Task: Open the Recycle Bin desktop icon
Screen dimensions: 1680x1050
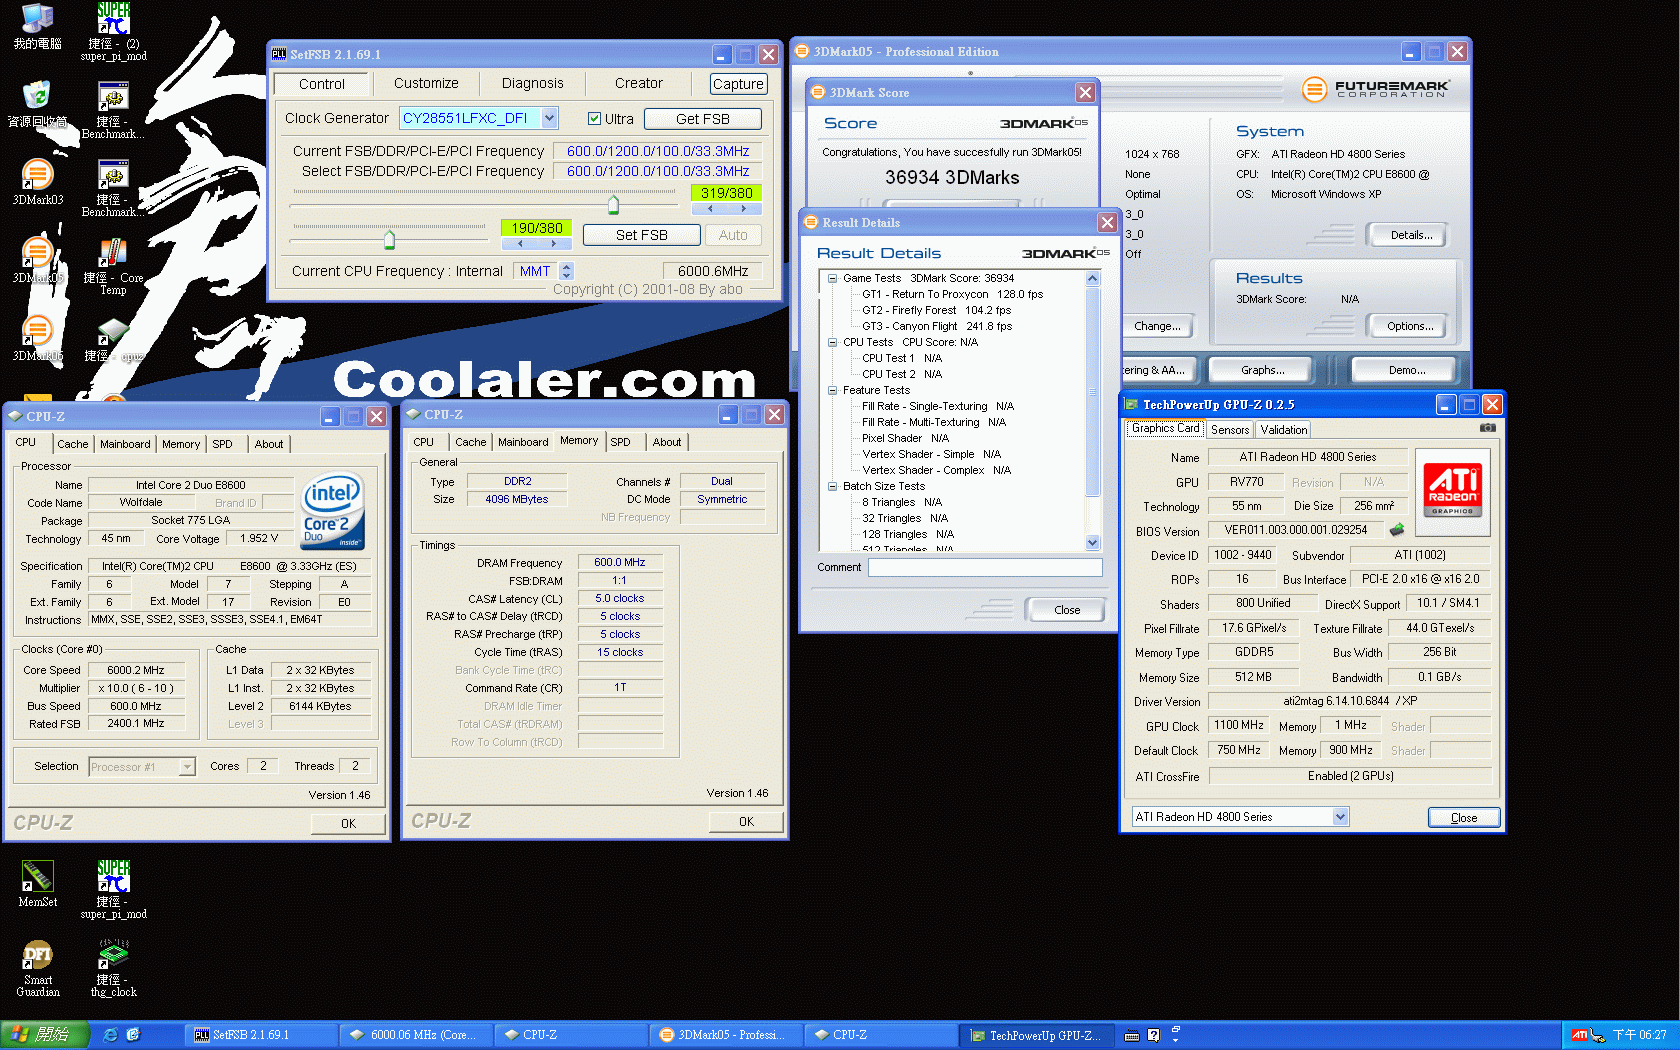Action: coord(37,103)
